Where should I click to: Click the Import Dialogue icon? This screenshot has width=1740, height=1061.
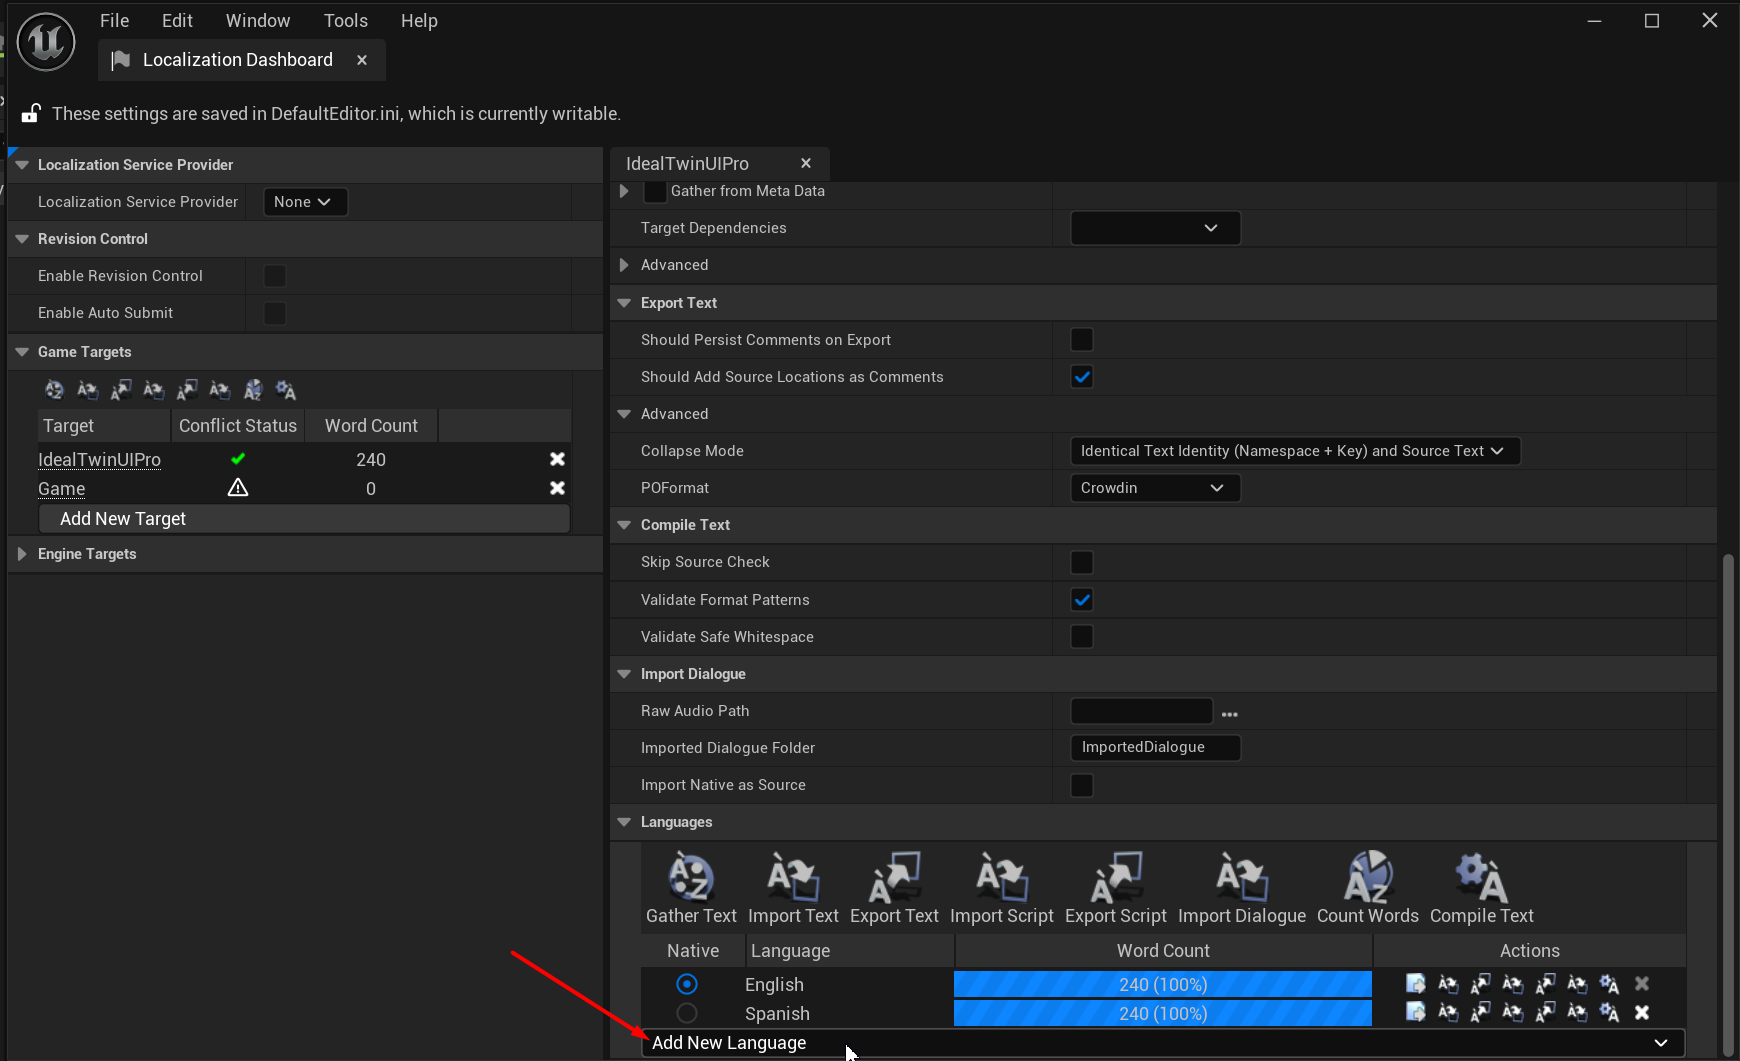click(x=1241, y=879)
